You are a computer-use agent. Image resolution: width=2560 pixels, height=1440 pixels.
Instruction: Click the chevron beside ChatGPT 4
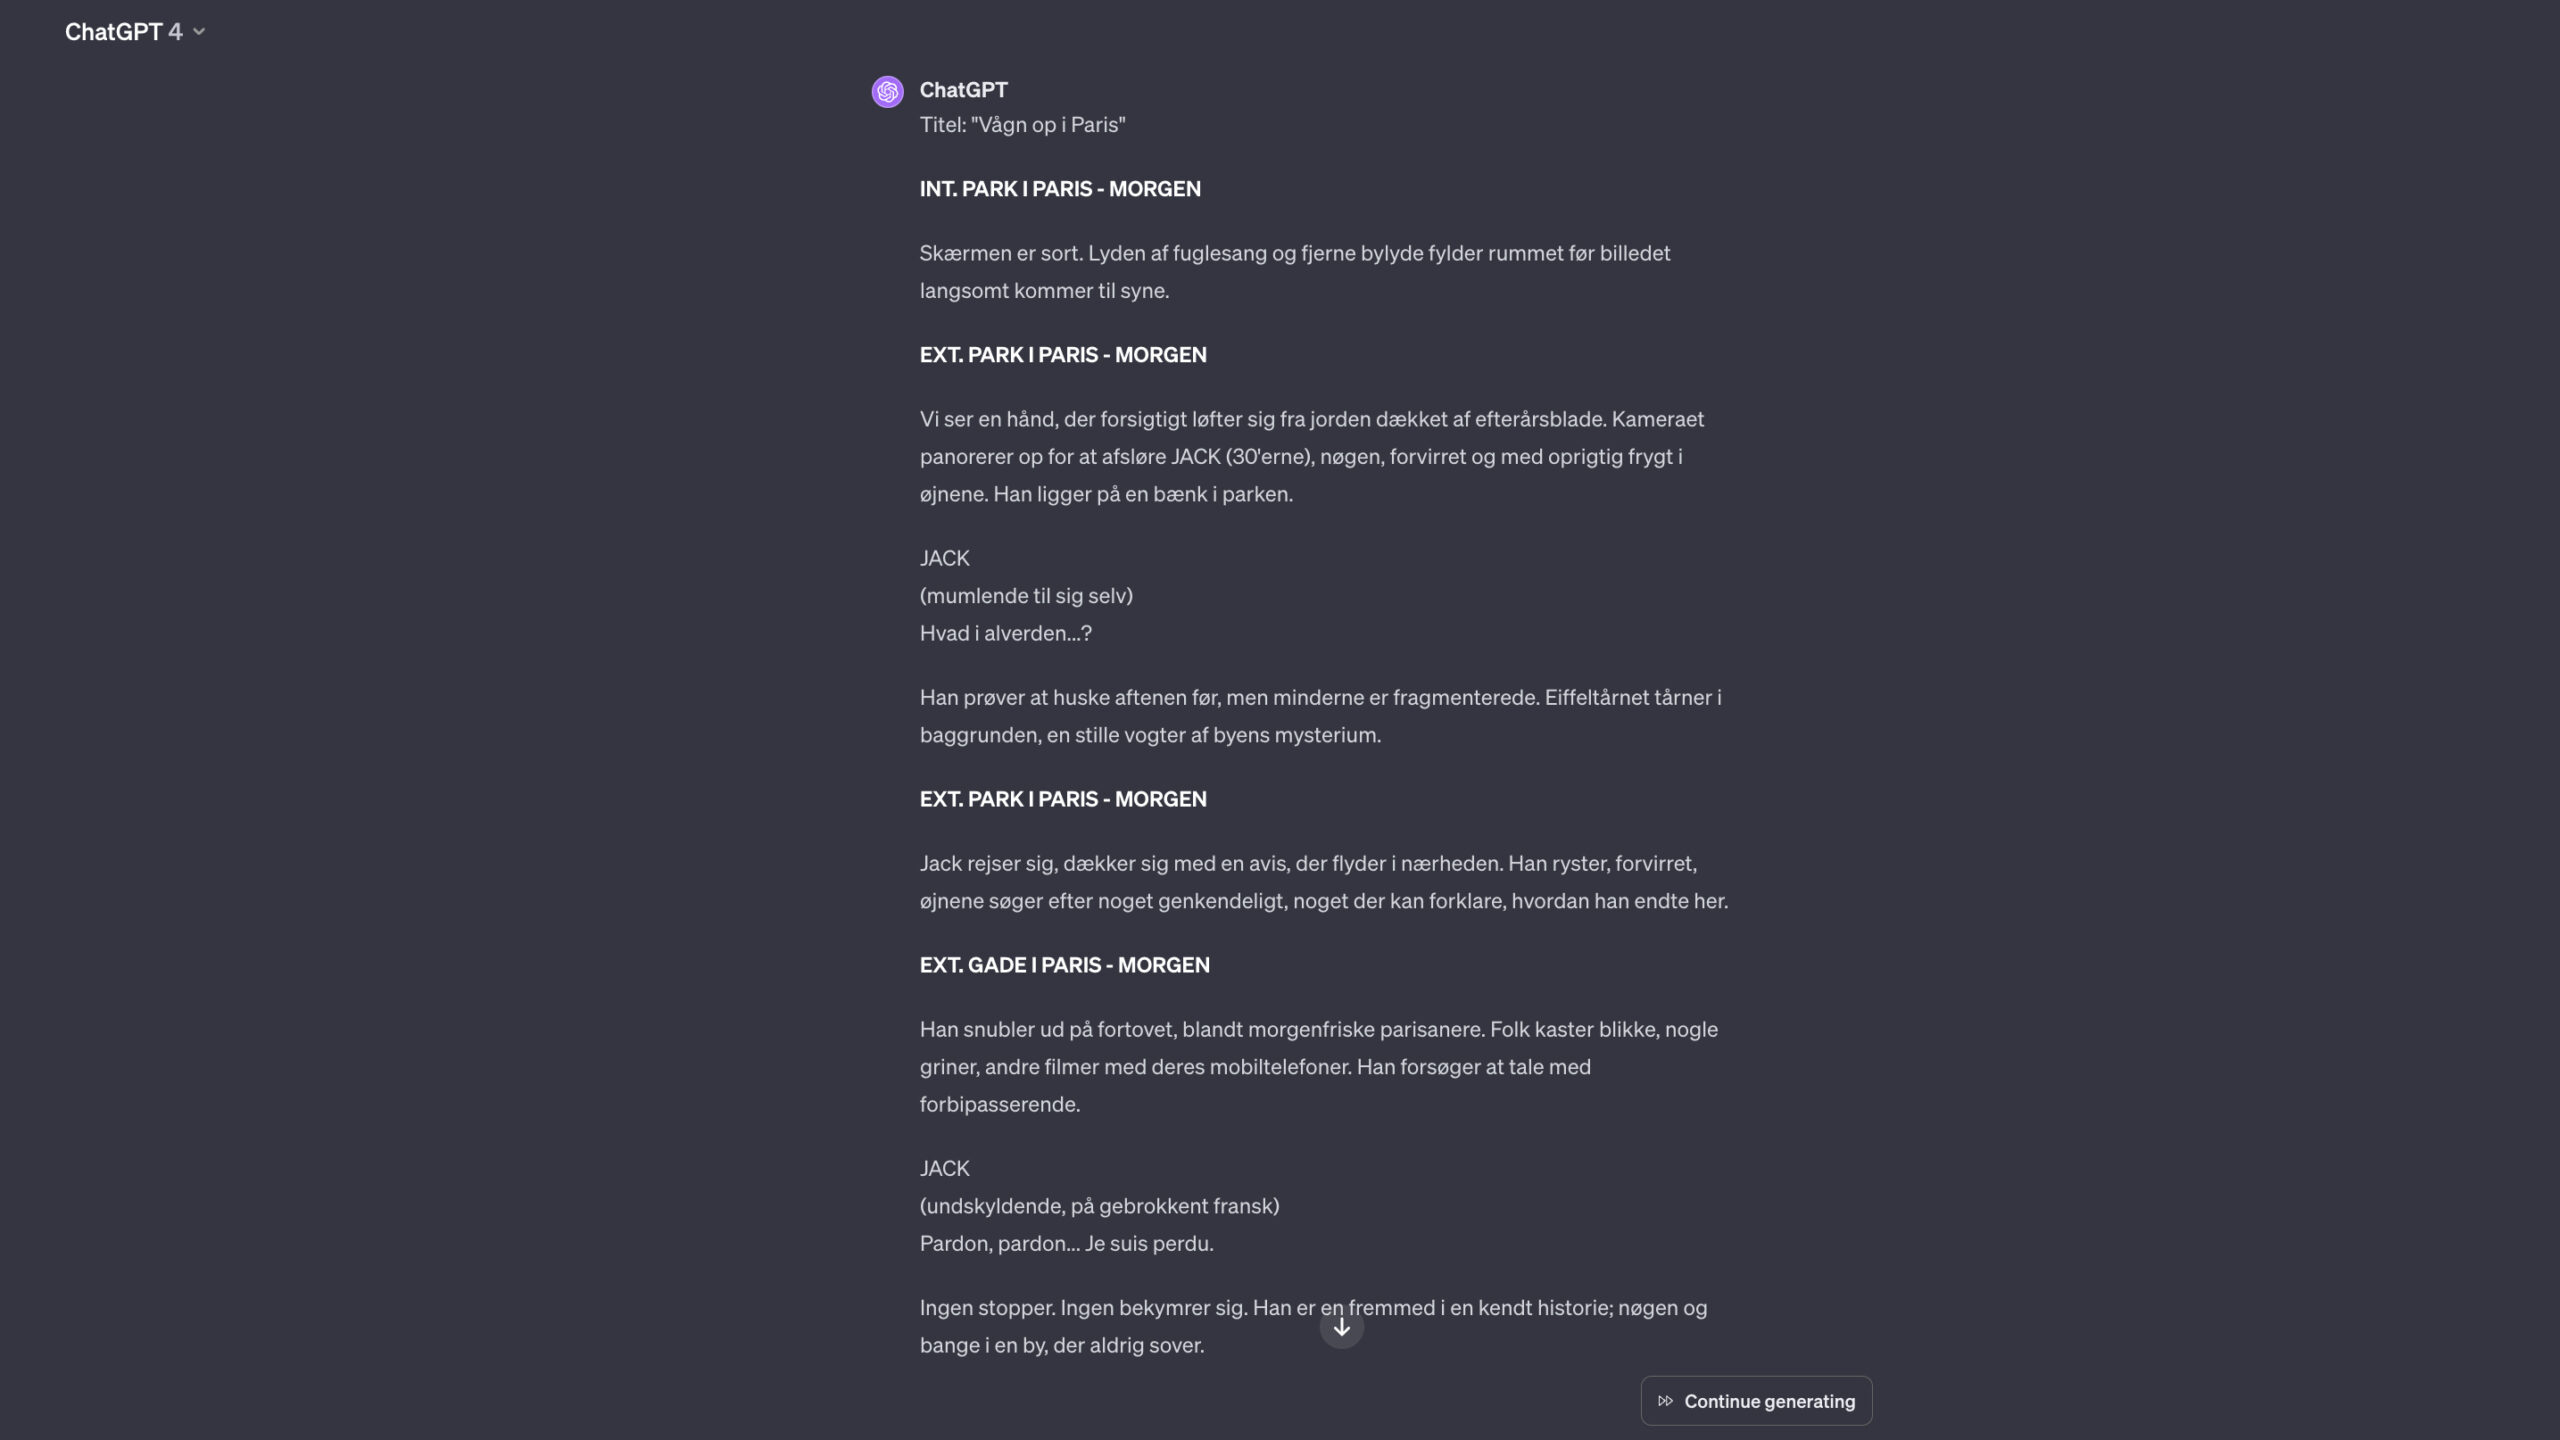click(199, 32)
